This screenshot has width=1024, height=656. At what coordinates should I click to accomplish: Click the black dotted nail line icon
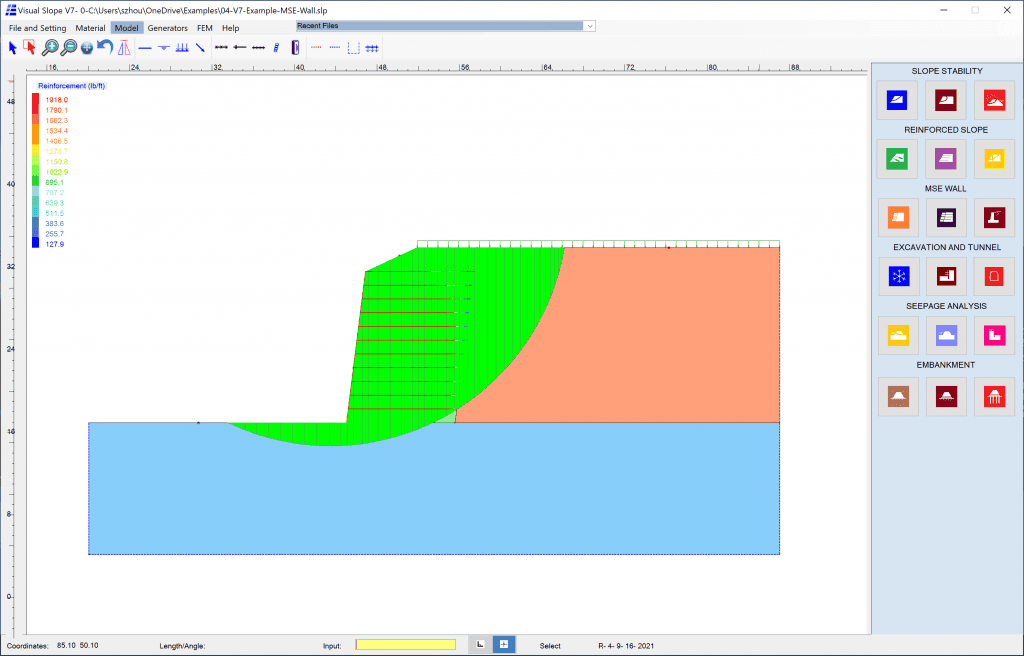[259, 48]
